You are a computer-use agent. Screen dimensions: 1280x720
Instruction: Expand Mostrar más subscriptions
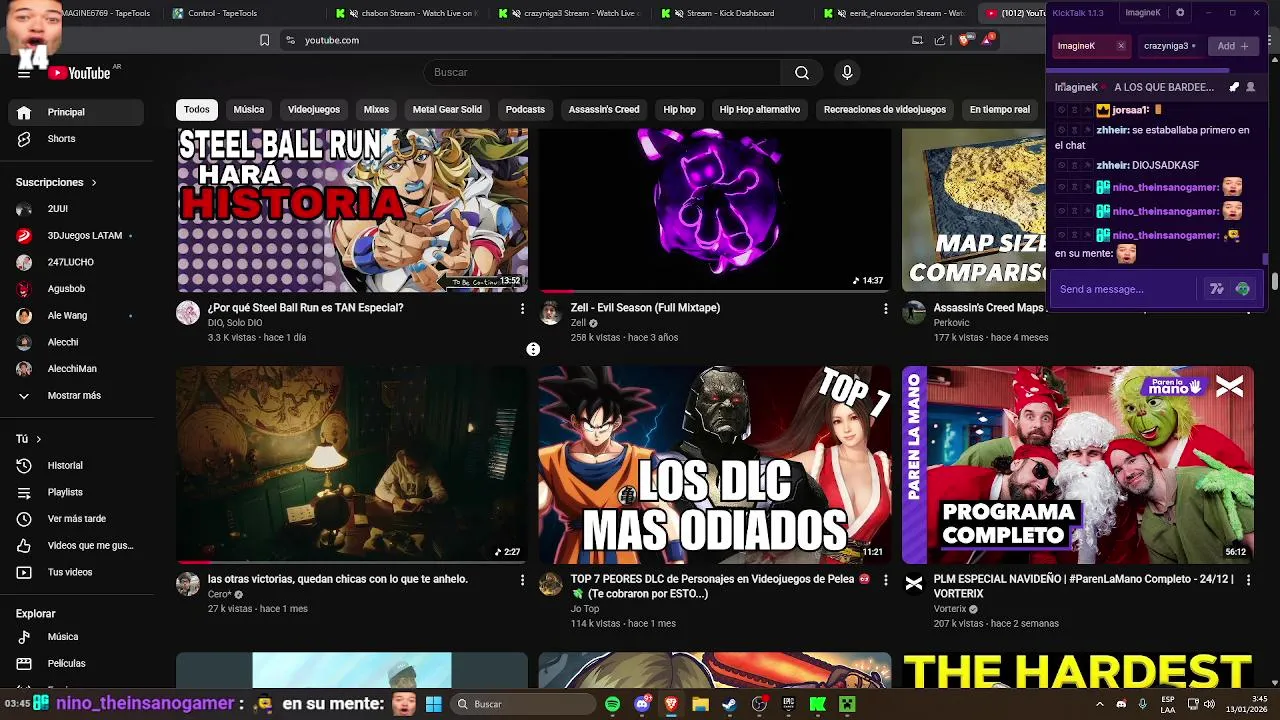pos(76,395)
